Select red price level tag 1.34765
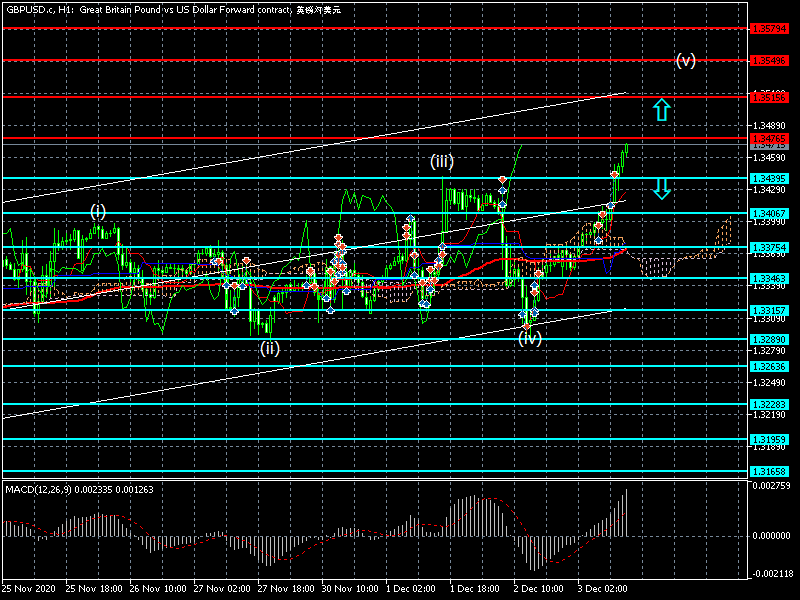The image size is (800, 600). click(x=769, y=138)
